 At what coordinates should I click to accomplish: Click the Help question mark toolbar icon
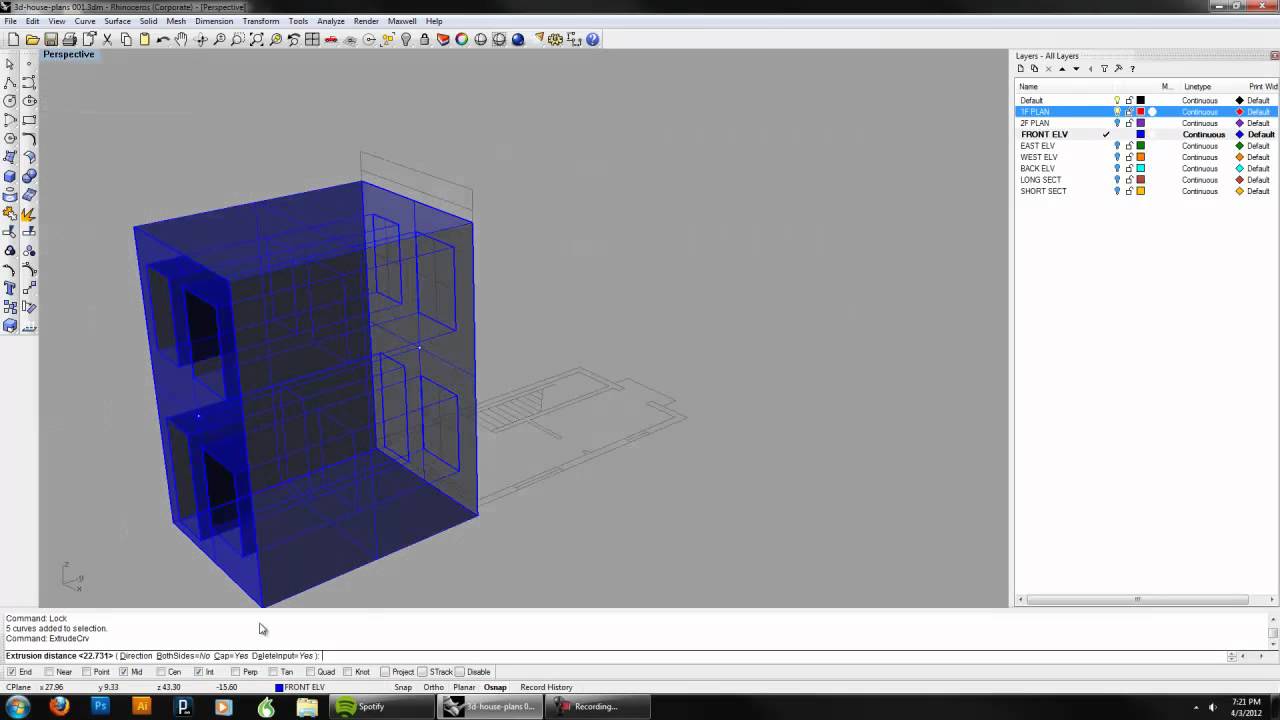(592, 39)
